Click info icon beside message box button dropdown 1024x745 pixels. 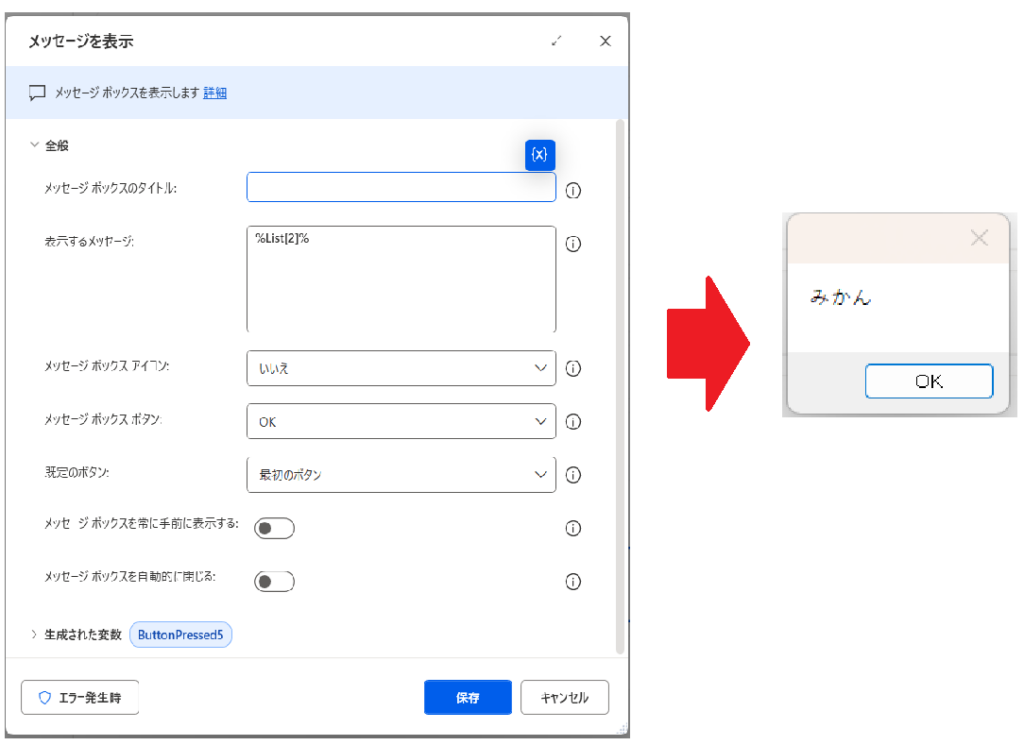point(573,421)
